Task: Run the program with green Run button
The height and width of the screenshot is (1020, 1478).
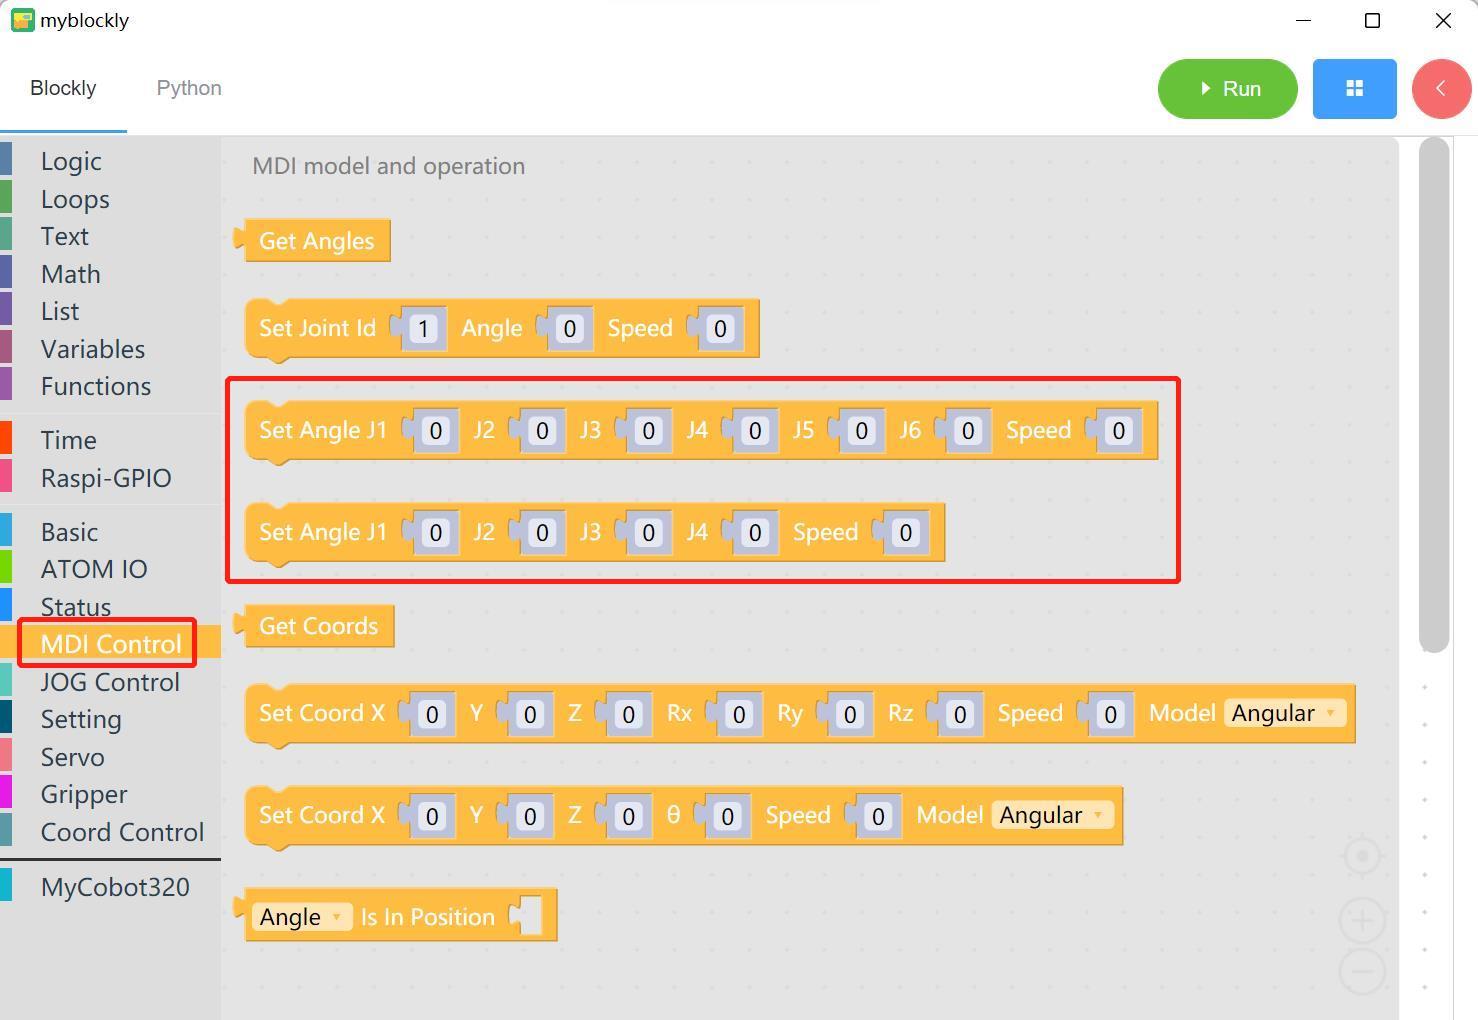Action: coord(1228,89)
